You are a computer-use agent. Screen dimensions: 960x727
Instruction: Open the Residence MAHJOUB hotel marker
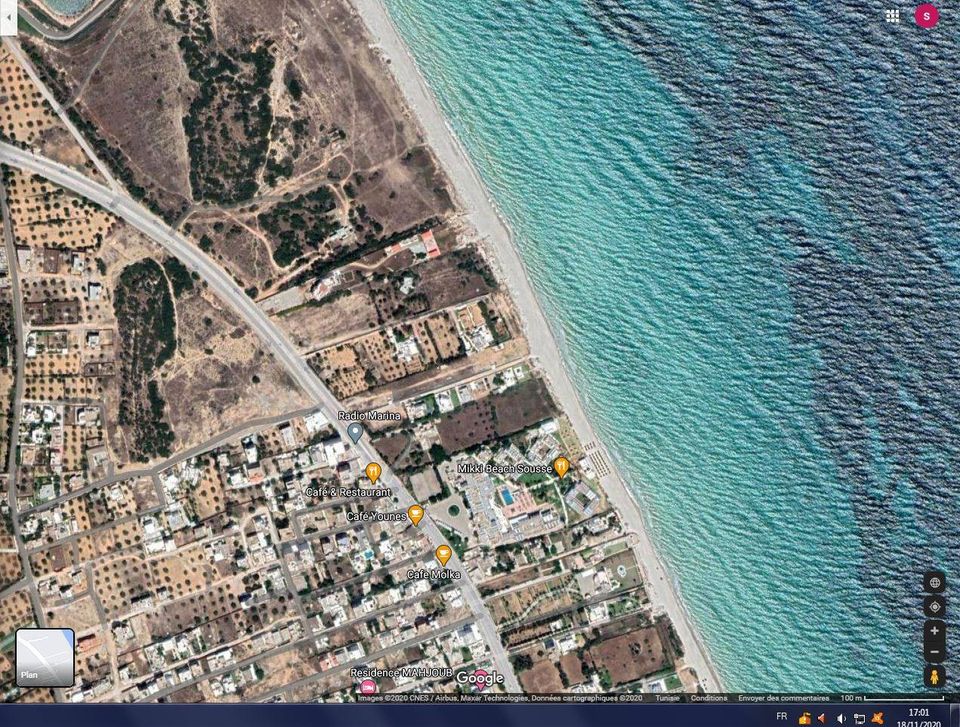[x=368, y=686]
